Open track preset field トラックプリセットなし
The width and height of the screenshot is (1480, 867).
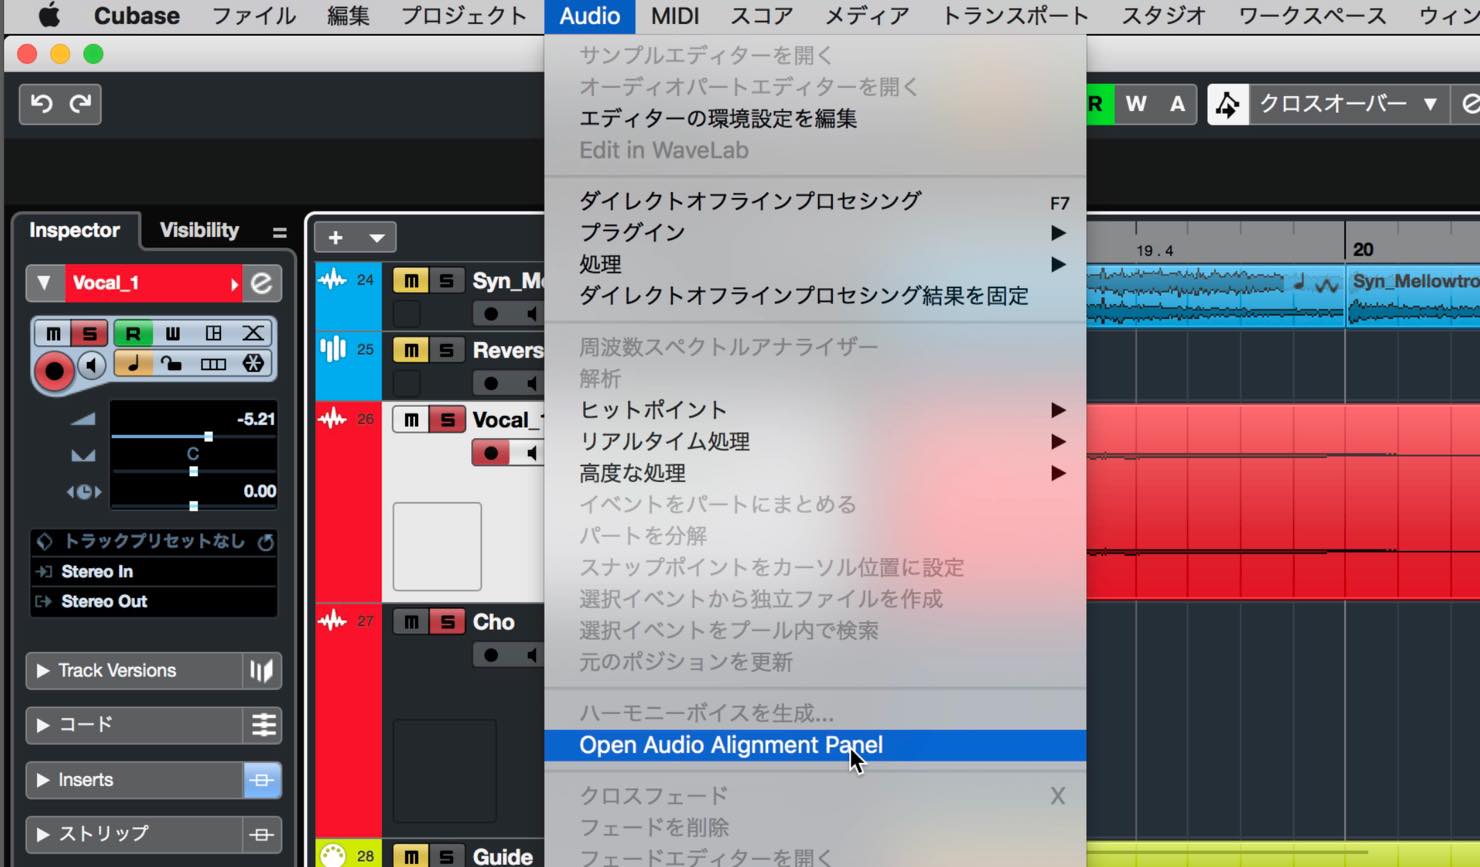[x=154, y=541]
